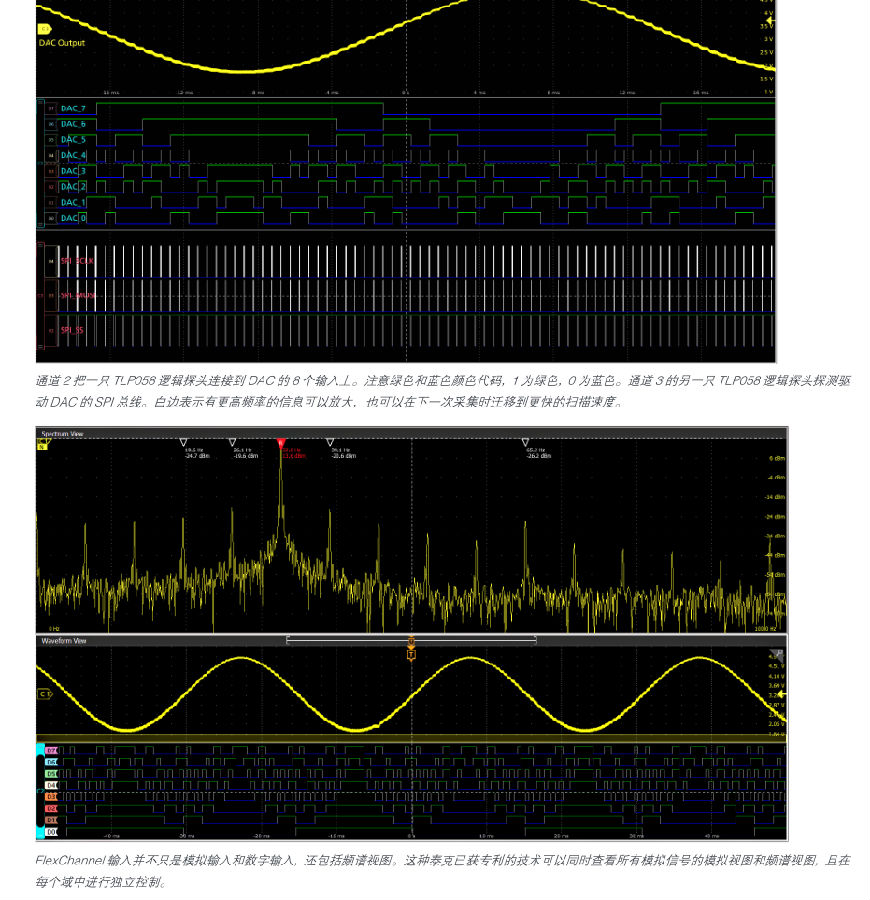Click the corner icon atop the Waveform View scale

(x=776, y=654)
